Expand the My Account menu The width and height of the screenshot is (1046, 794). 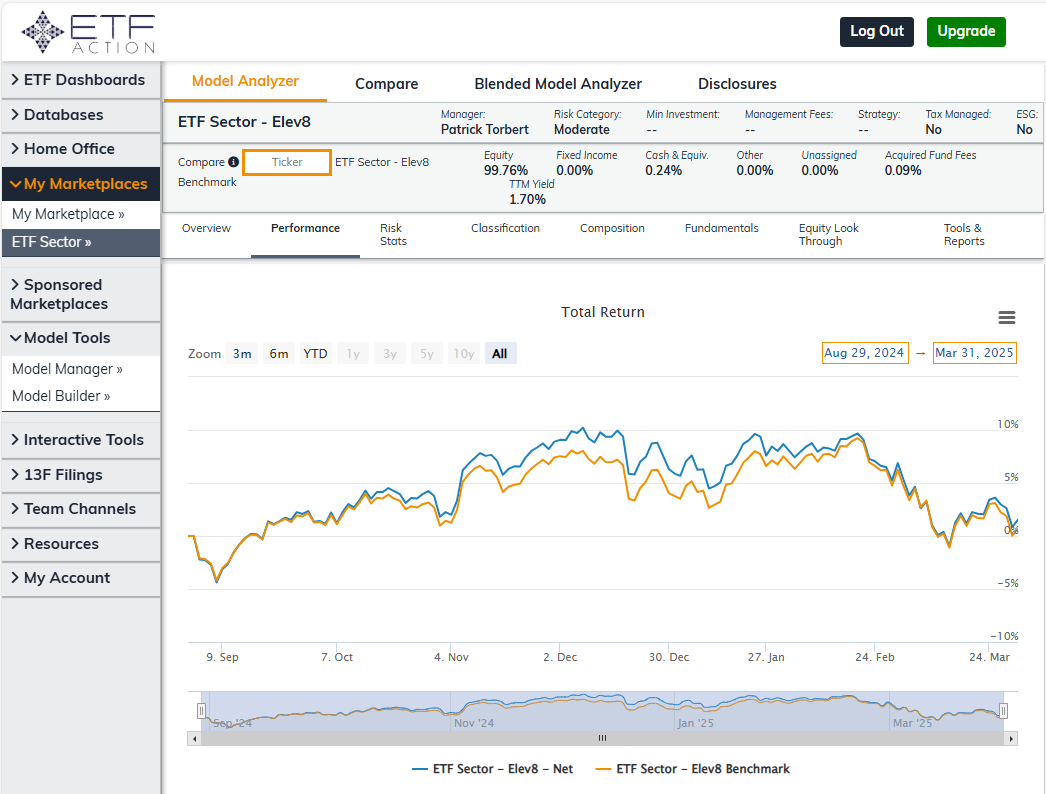81,578
